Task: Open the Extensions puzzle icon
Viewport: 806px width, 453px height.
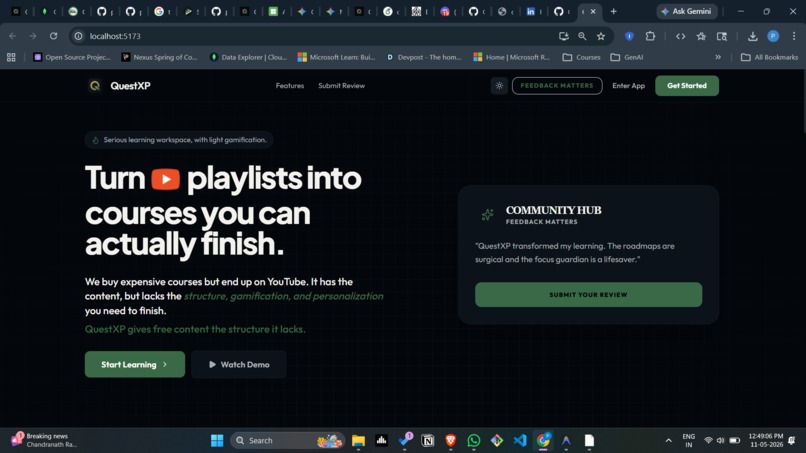Action: 650,36
